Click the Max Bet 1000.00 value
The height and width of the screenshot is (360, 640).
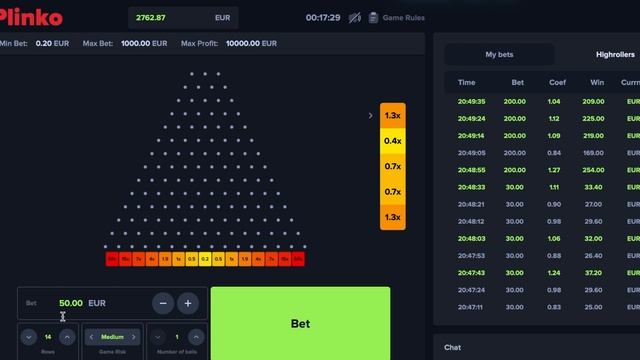coord(136,43)
